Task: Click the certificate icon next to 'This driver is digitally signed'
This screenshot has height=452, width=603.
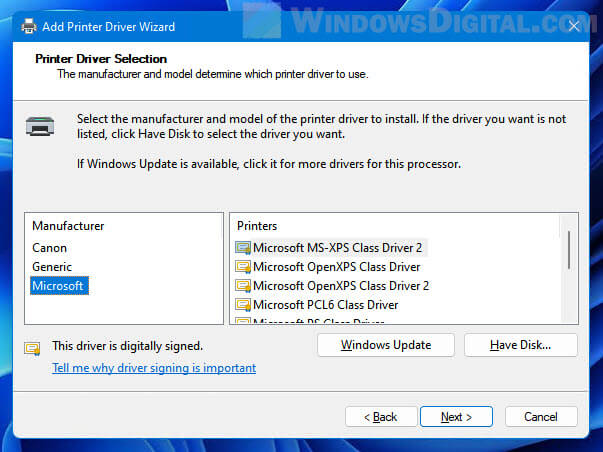Action: [x=32, y=348]
